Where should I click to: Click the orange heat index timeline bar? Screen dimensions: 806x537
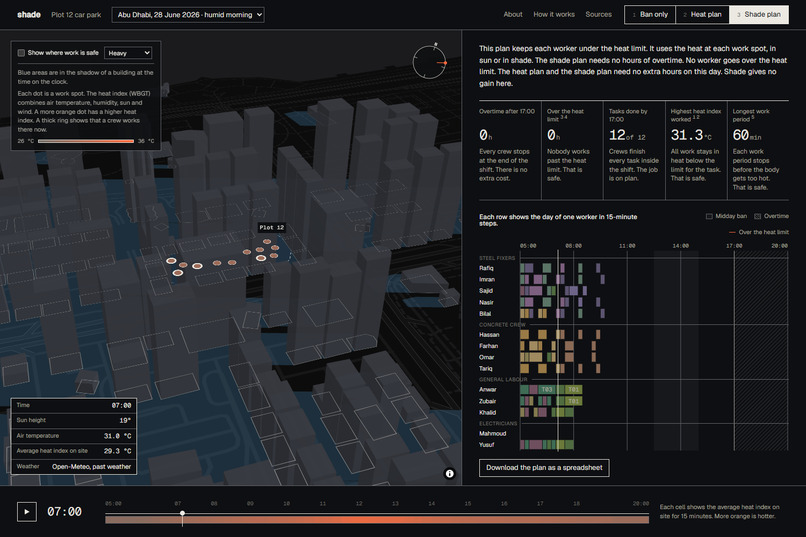click(x=377, y=520)
